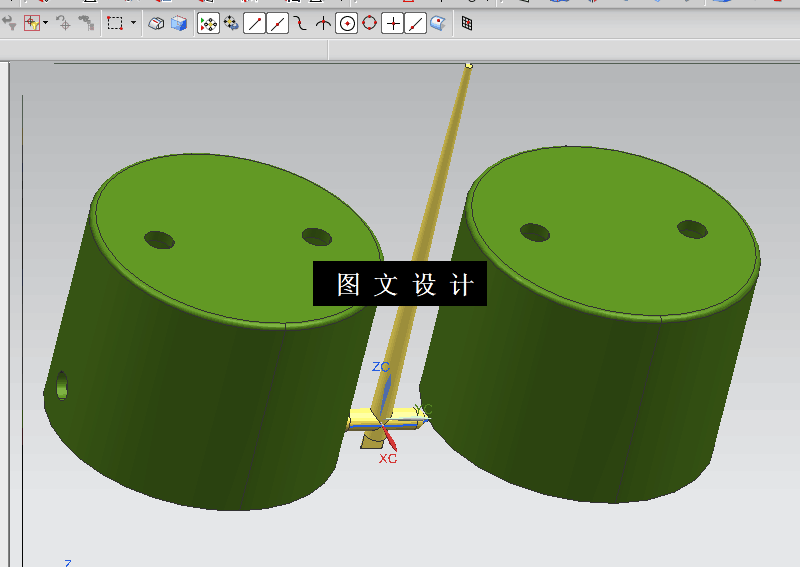Viewport: 800px width, 567px height.
Task: Toggle Arc Center snap
Action: pyautogui.click(x=346, y=23)
